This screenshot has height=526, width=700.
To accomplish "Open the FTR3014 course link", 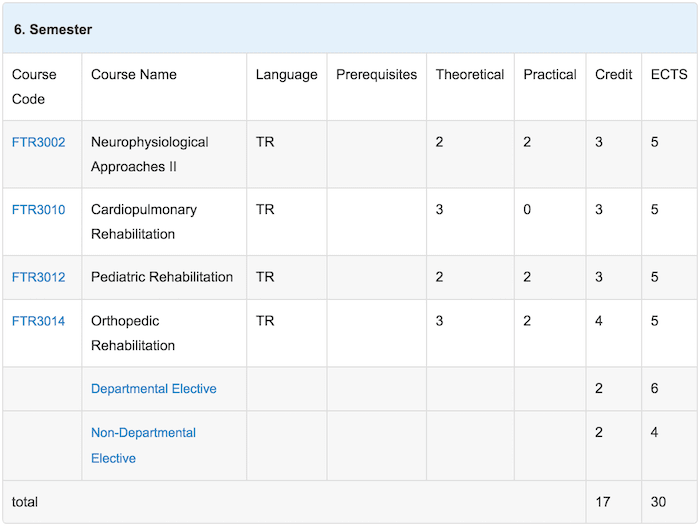I will point(38,321).
